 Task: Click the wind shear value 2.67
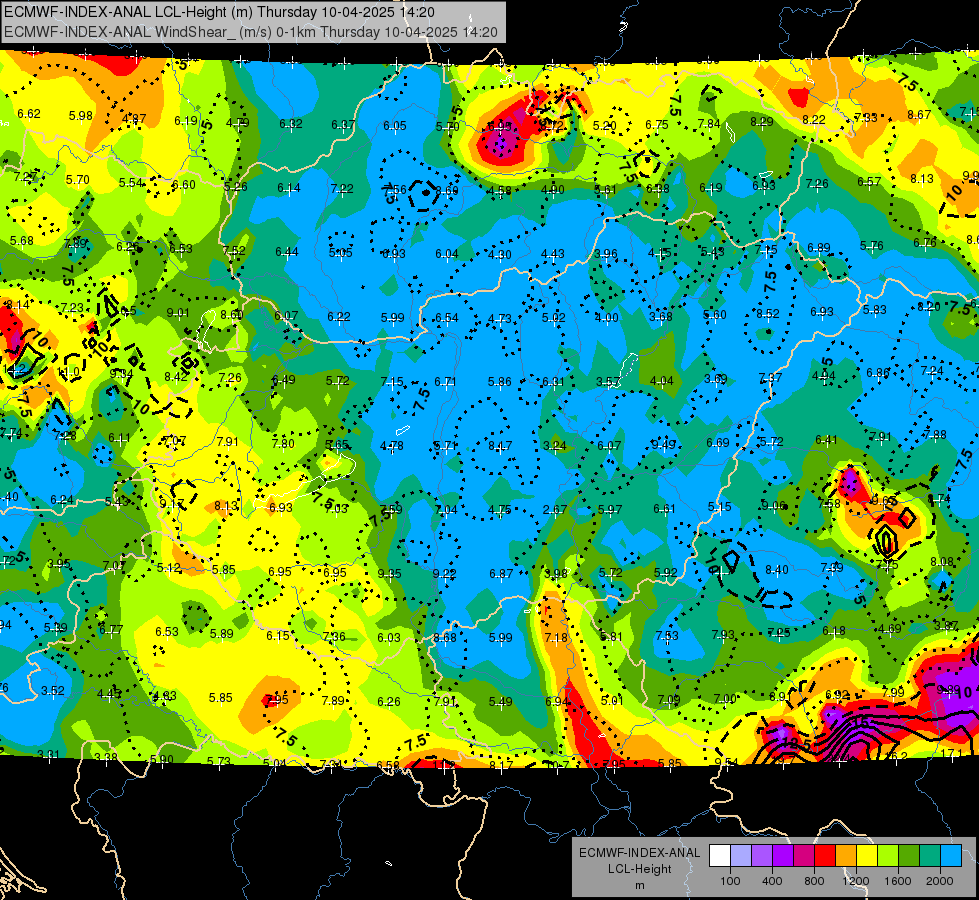555,510
